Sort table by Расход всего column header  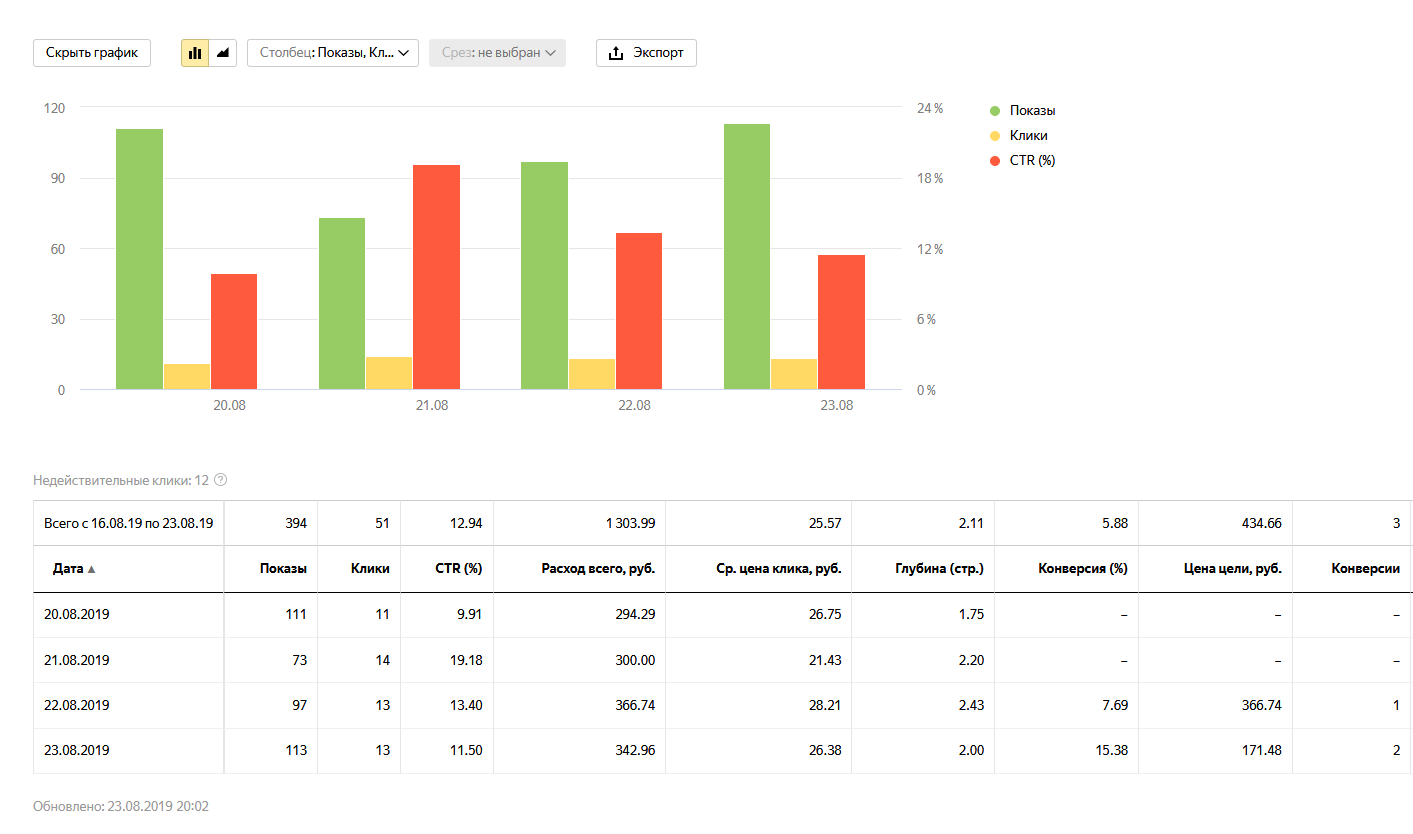click(x=598, y=569)
